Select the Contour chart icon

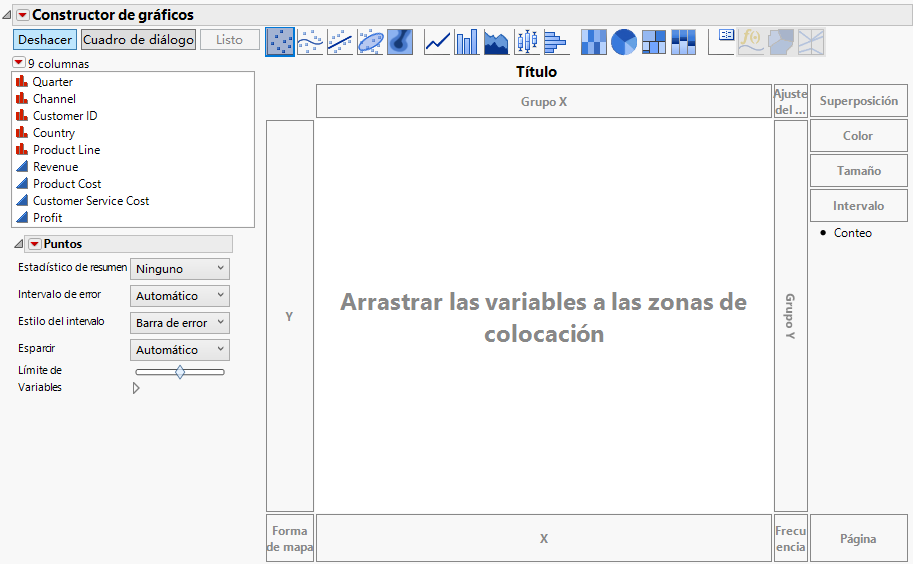tap(400, 42)
